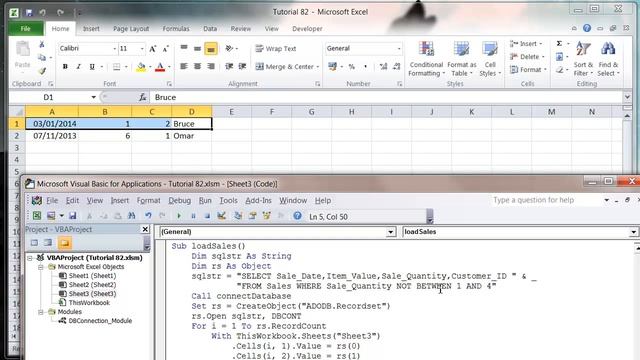Click Delete button in Cells group

coord(528,57)
